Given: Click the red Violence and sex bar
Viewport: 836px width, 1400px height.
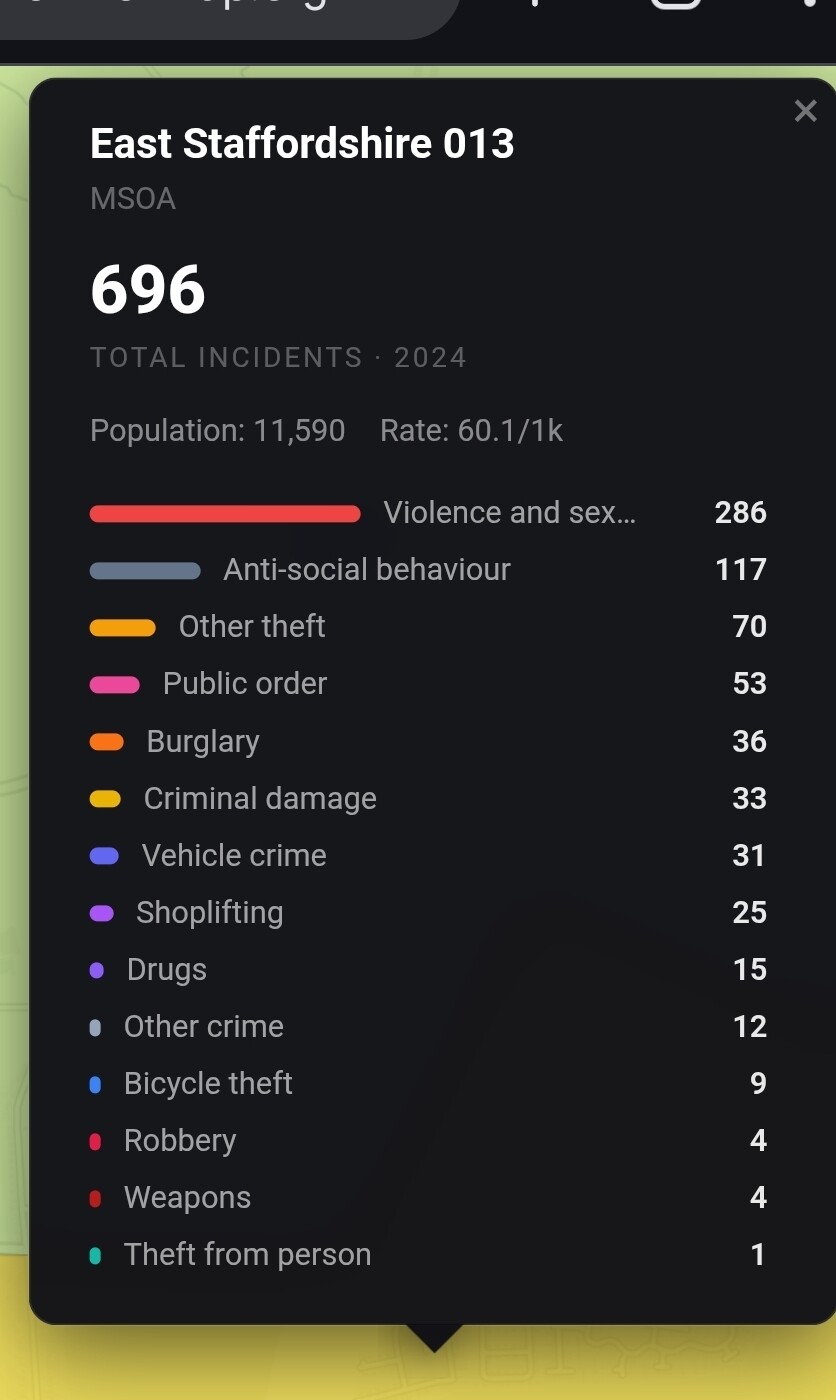Looking at the screenshot, I should click(x=225, y=514).
